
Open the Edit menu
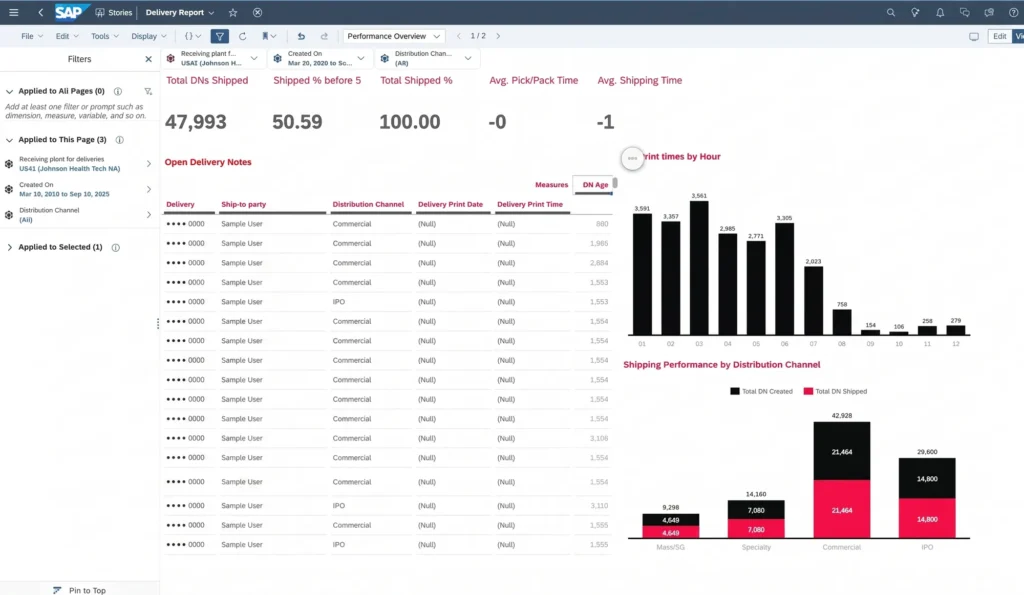67,37
